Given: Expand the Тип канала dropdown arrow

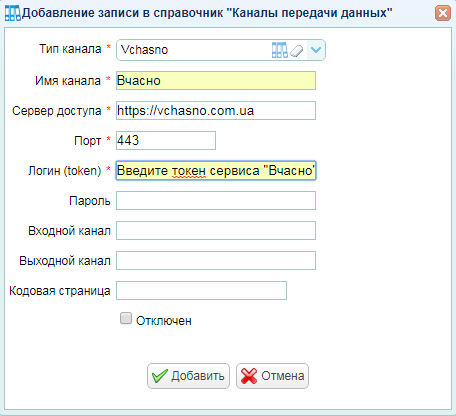Looking at the screenshot, I should [316, 50].
